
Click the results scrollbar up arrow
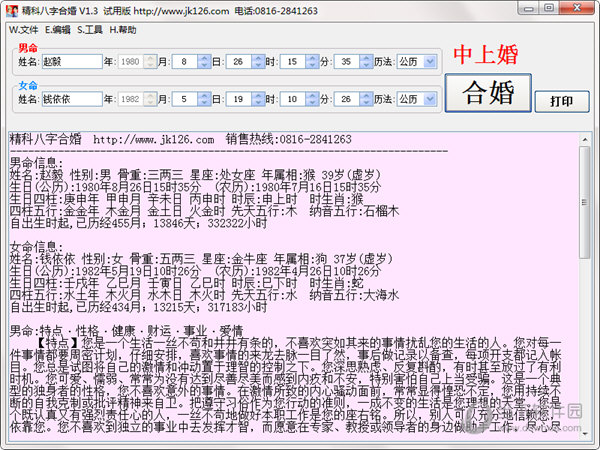585,140
